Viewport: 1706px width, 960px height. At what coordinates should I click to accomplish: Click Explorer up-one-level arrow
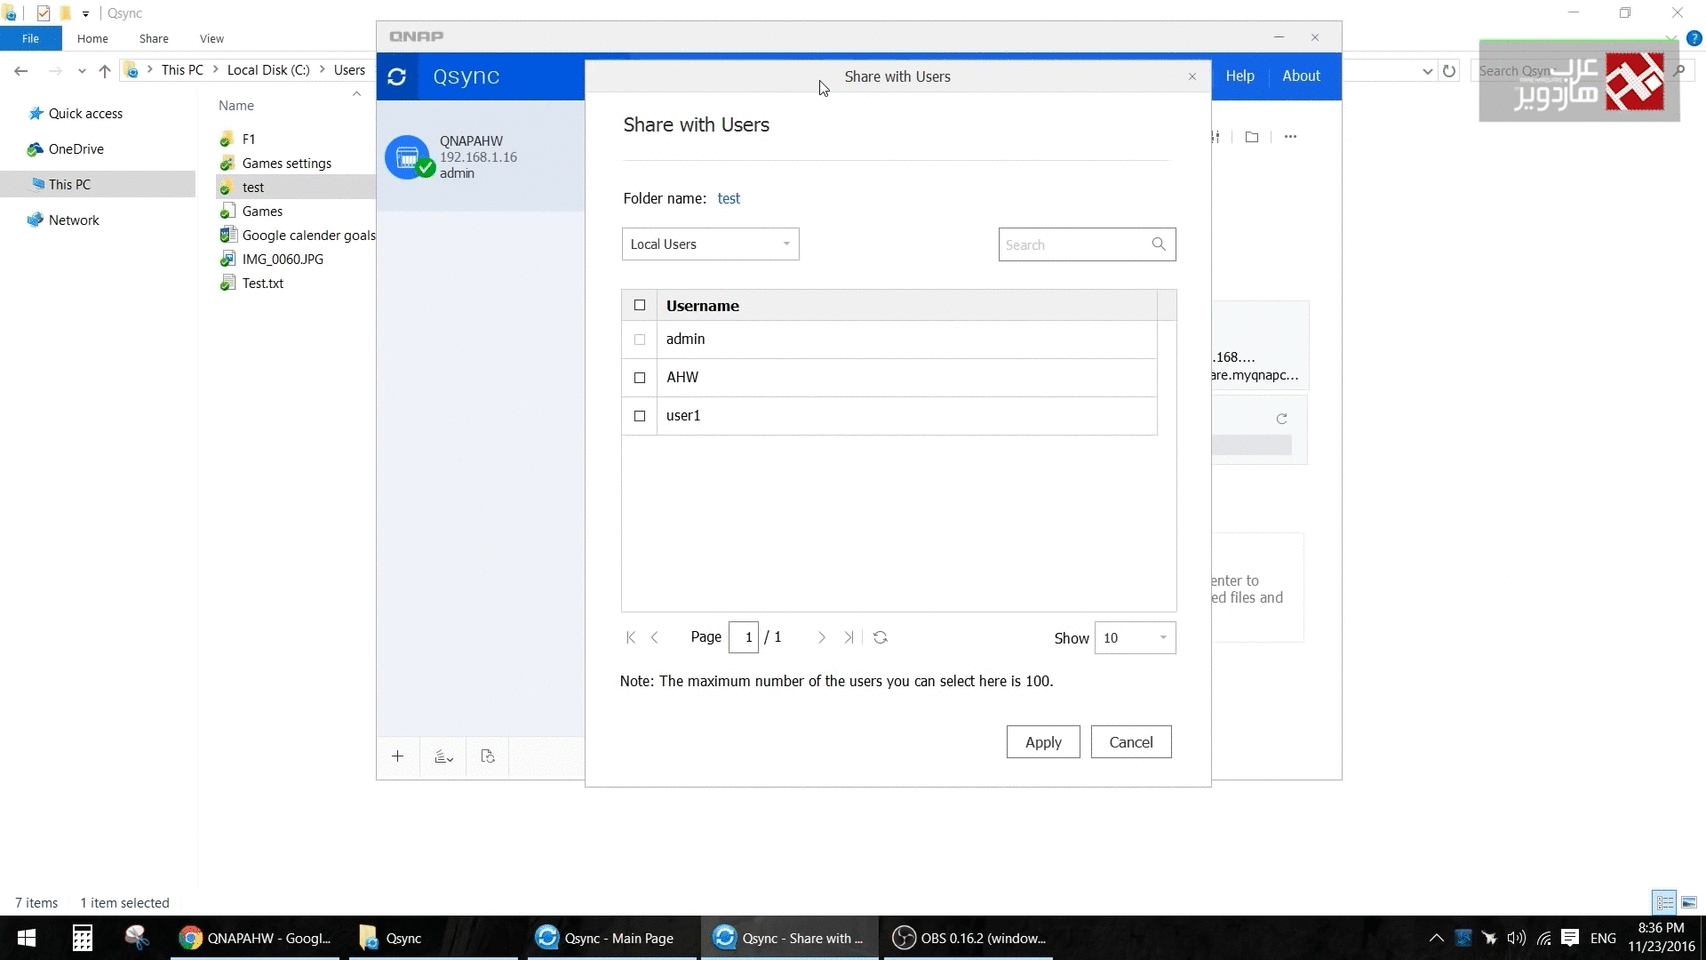[x=104, y=70]
